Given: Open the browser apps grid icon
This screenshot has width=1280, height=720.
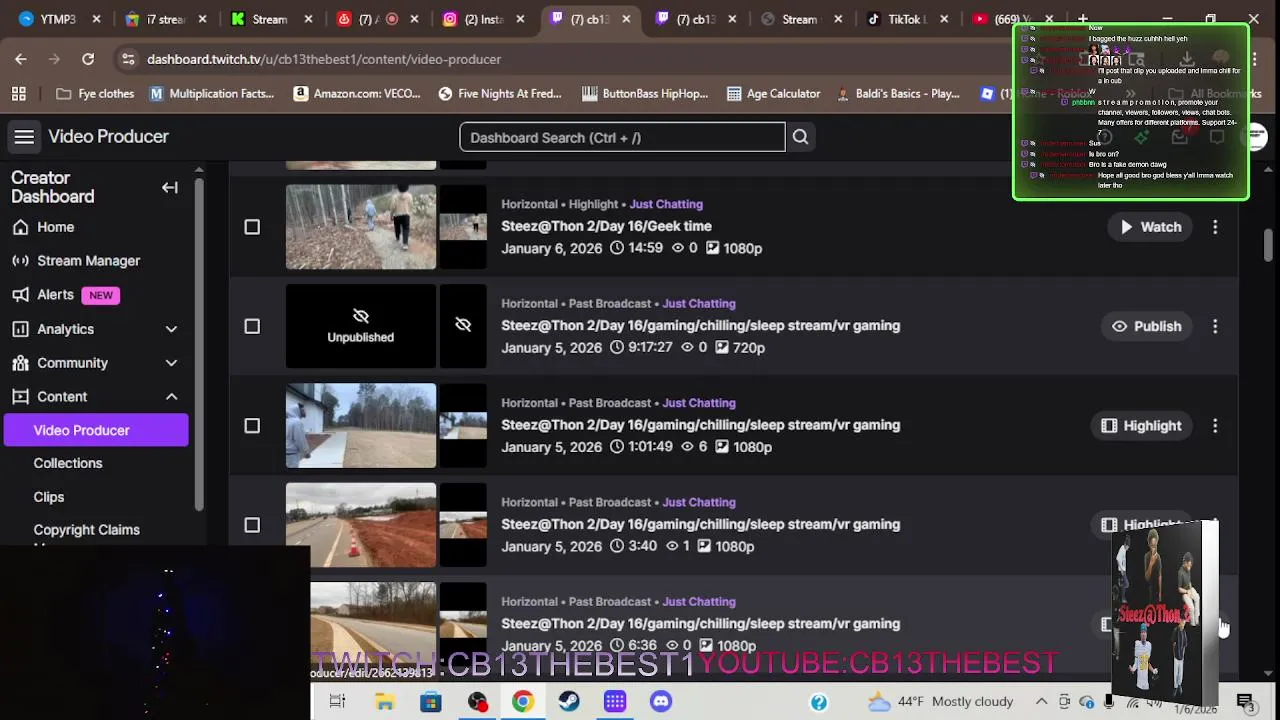Looking at the screenshot, I should pyautogui.click(x=19, y=94).
